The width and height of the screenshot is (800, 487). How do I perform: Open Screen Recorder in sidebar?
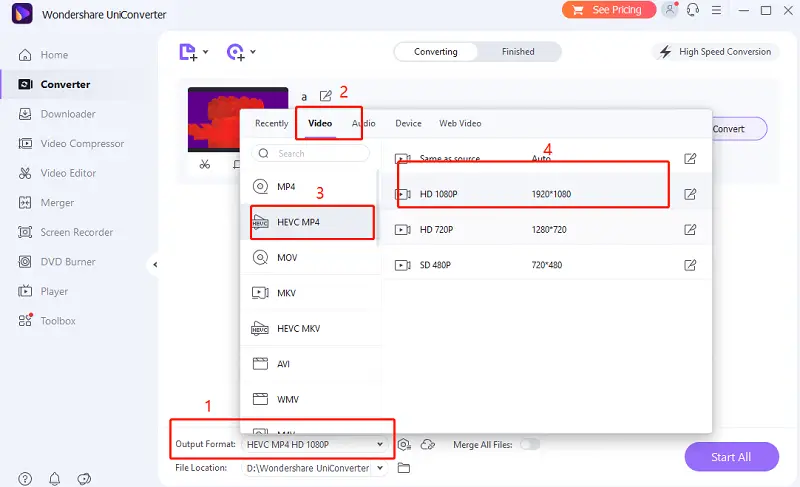[x=65, y=232]
